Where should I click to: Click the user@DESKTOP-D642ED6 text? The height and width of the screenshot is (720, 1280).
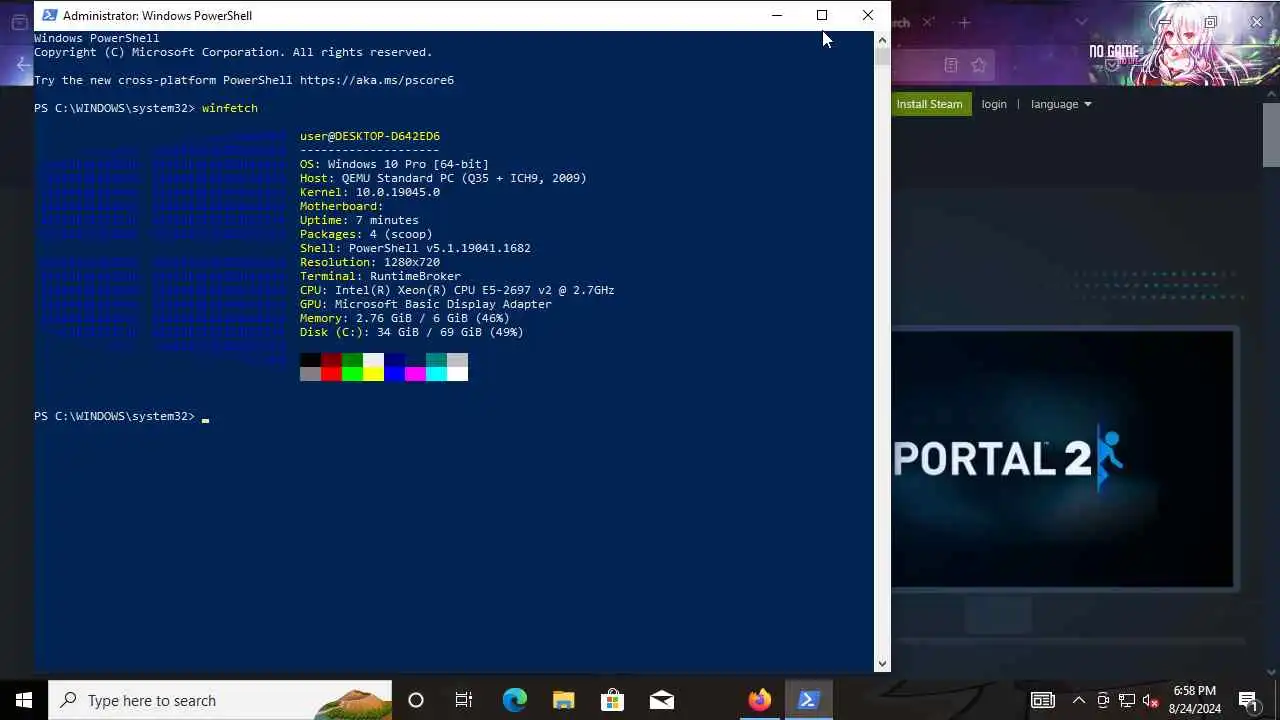click(x=370, y=136)
